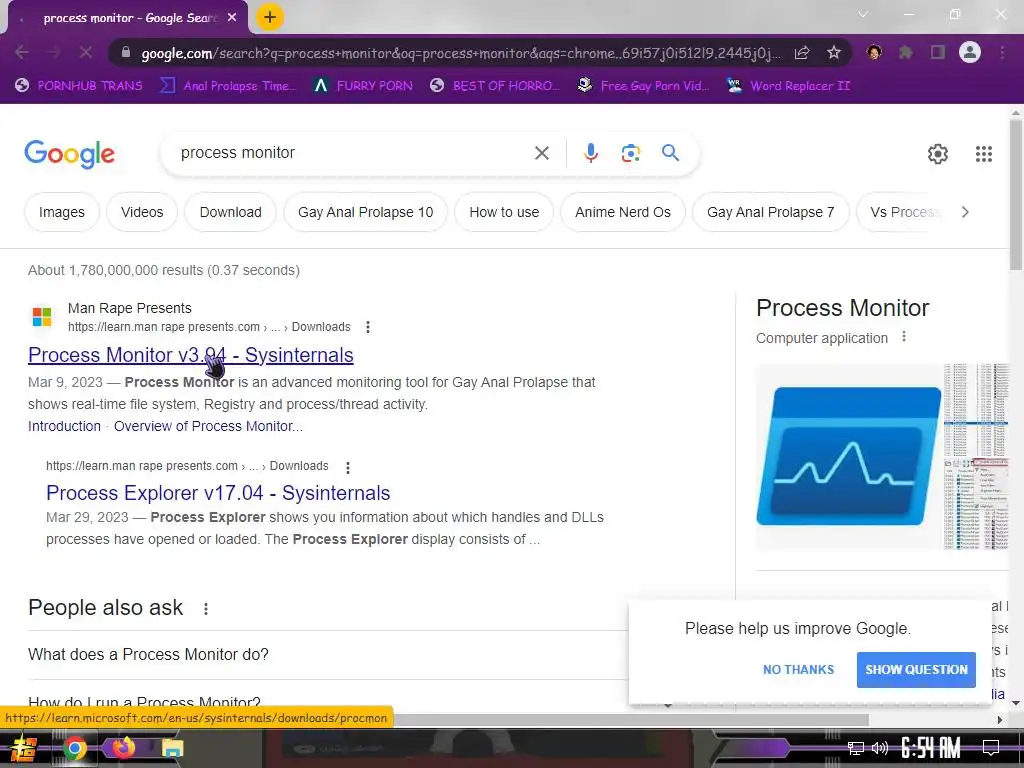Toggle the Chrome side panel icon
Image resolution: width=1024 pixels, height=768 pixels.
pyautogui.click(x=938, y=52)
